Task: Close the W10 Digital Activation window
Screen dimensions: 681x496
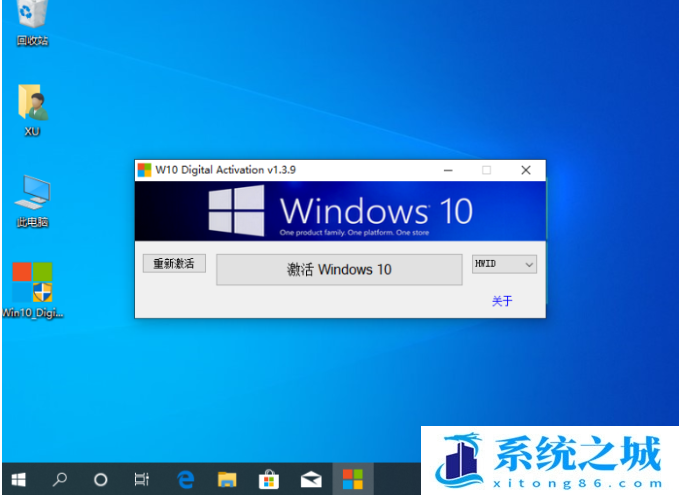Action: [526, 170]
